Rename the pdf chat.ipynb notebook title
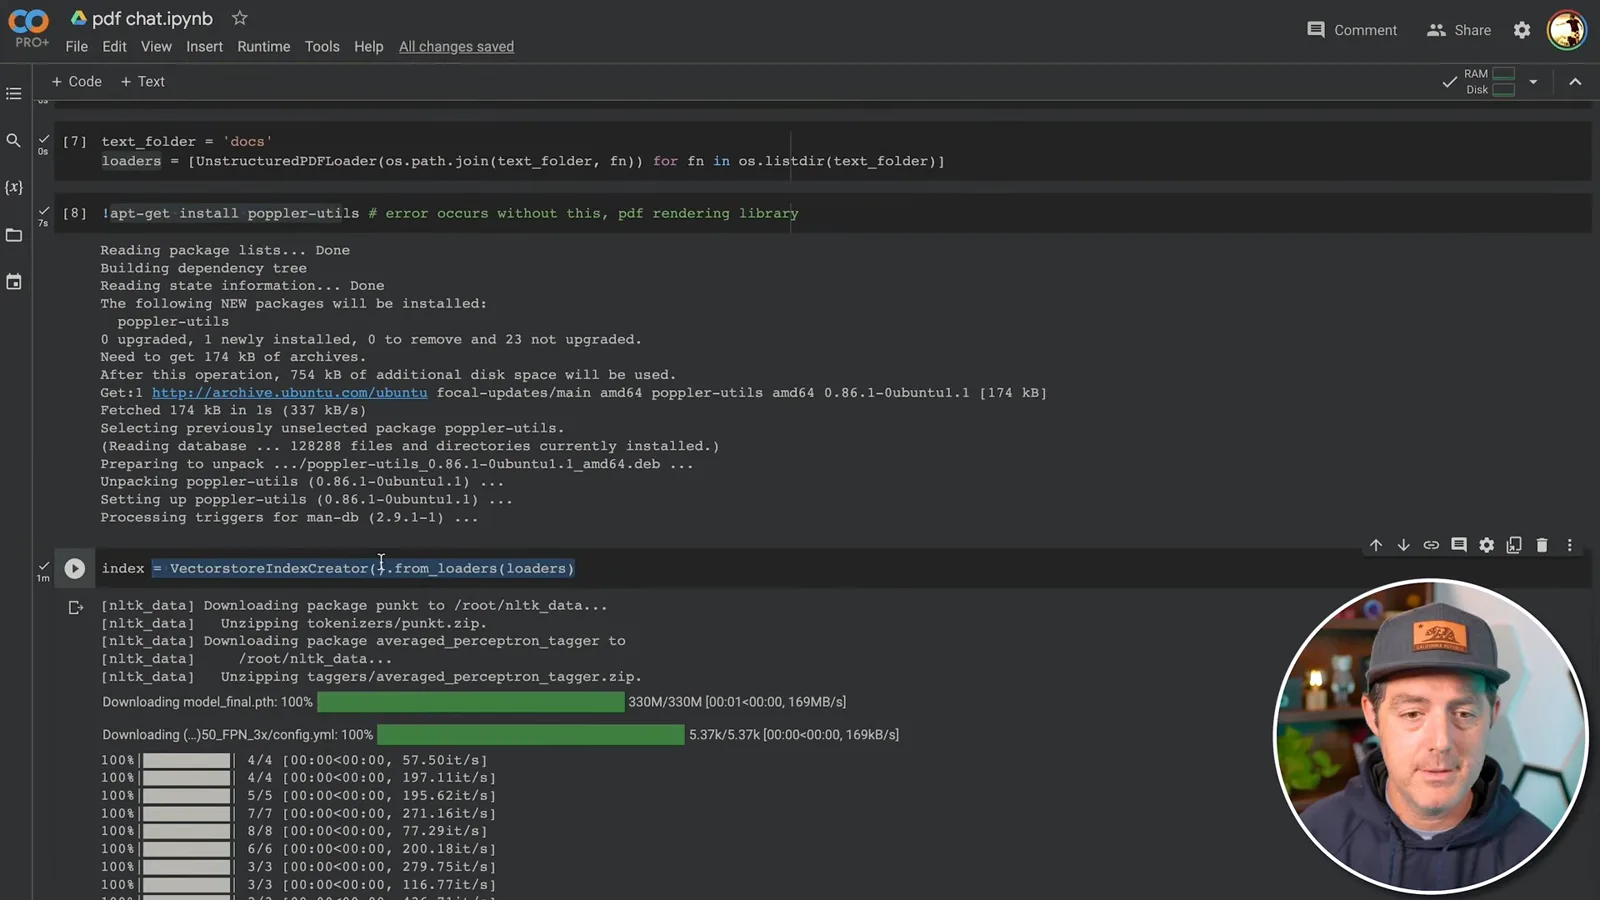 152,18
